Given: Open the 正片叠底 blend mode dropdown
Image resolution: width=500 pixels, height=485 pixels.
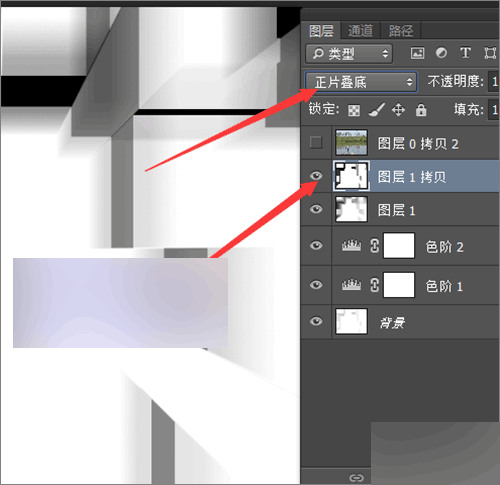Looking at the screenshot, I should point(361,82).
